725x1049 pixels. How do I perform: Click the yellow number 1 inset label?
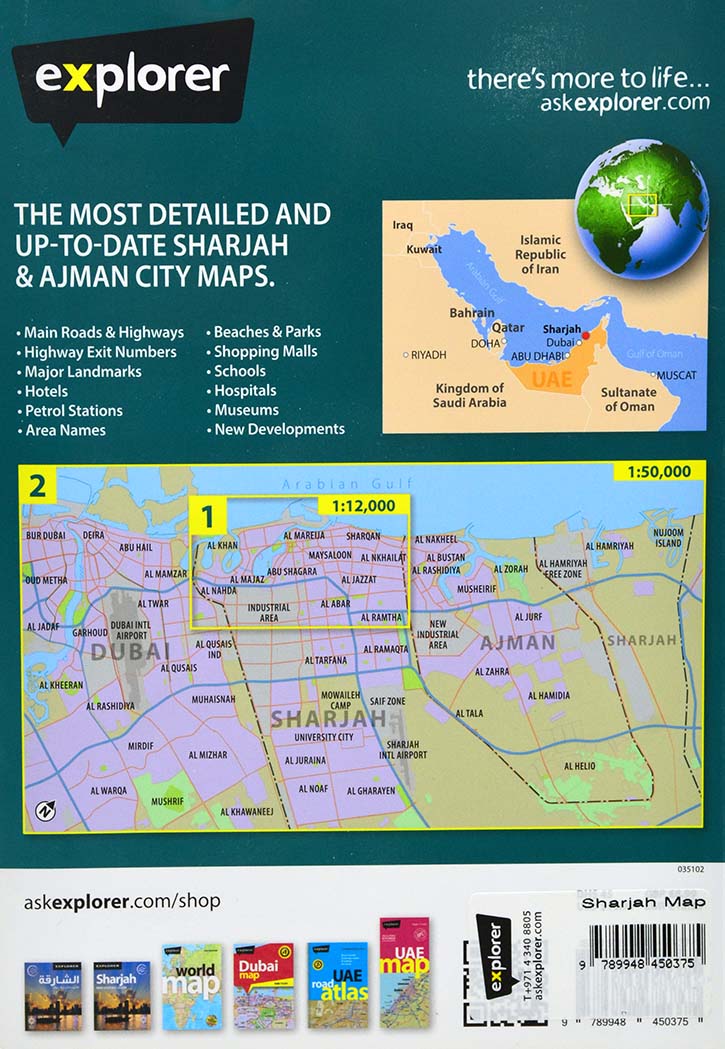(x=208, y=516)
